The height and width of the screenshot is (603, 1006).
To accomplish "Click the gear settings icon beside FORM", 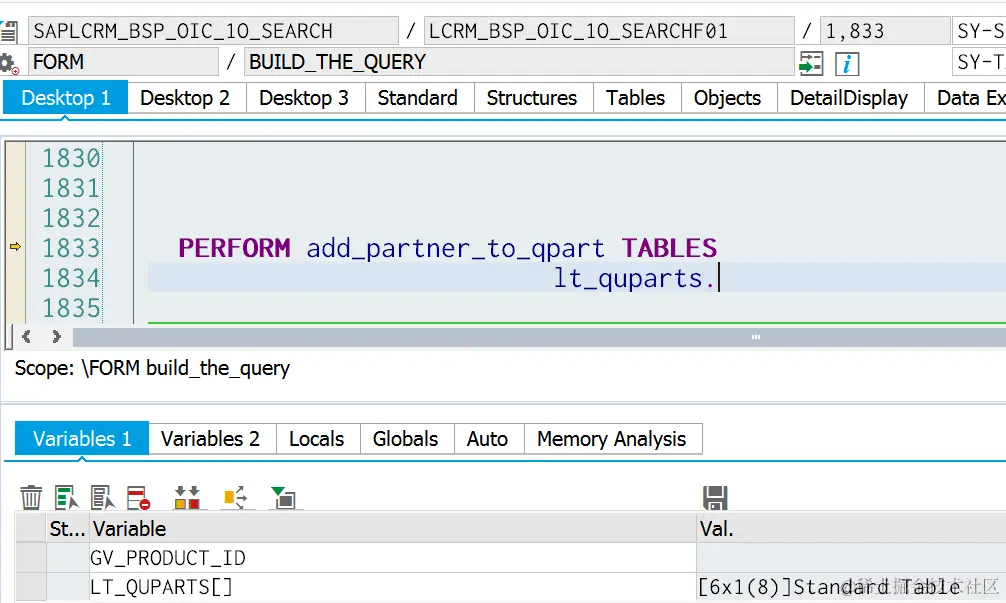I will (x=8, y=64).
